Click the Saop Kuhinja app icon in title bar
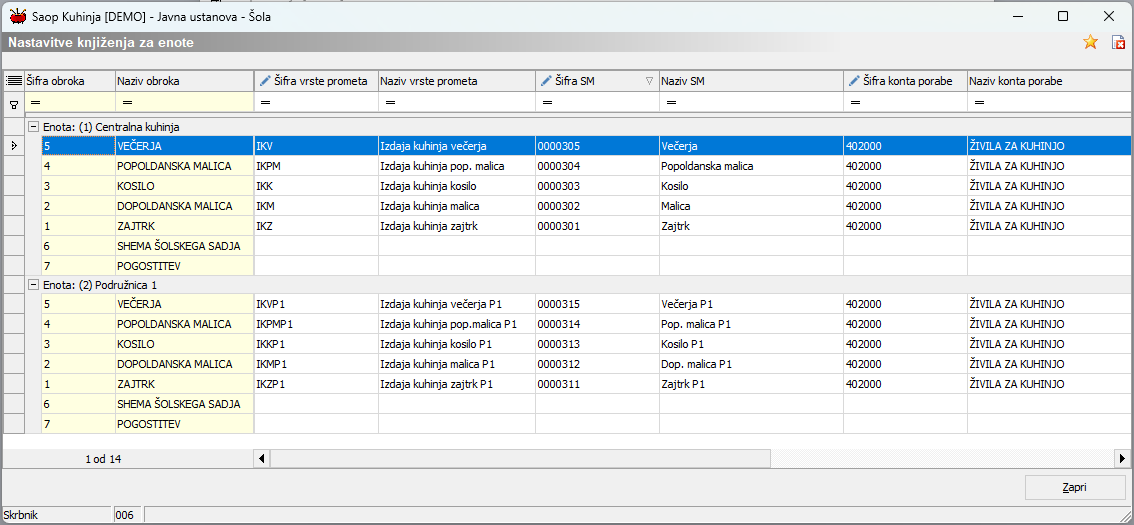The width and height of the screenshot is (1134, 525). (x=17, y=16)
